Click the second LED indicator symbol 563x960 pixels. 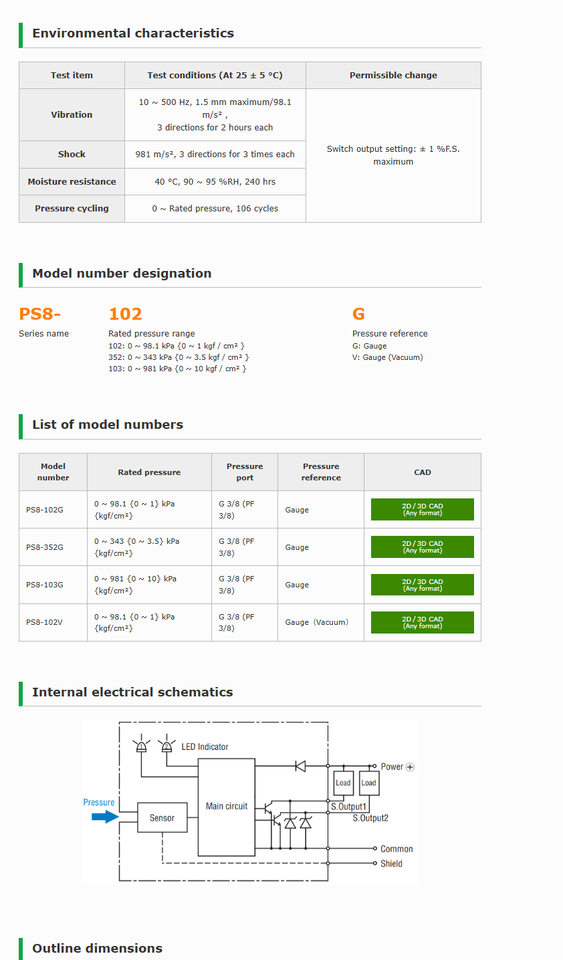[x=166, y=744]
